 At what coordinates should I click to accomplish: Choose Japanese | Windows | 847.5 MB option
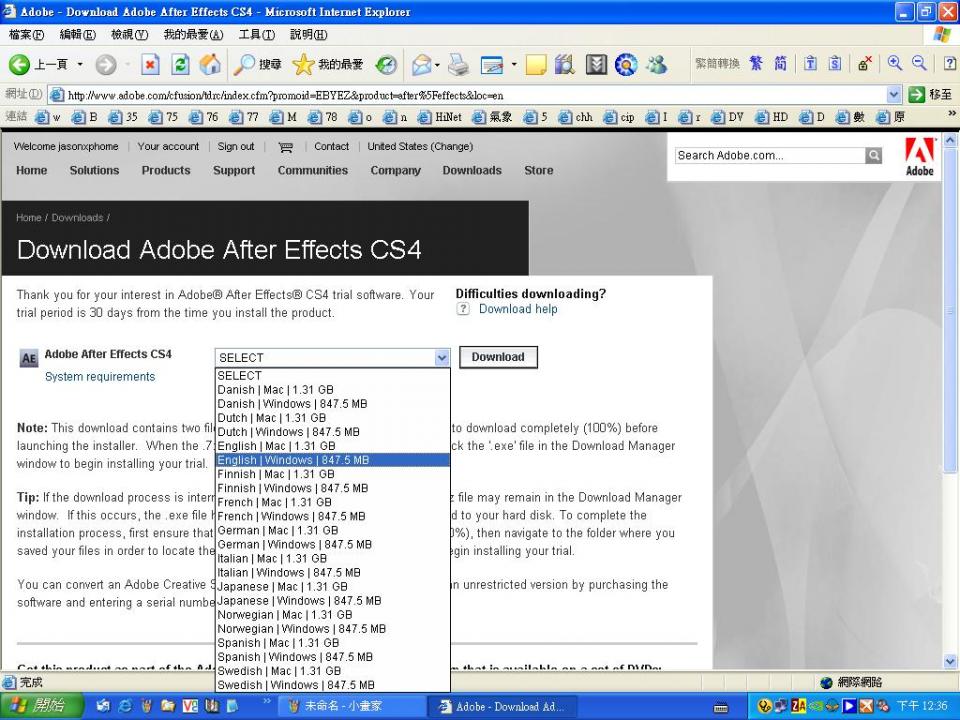click(x=333, y=601)
